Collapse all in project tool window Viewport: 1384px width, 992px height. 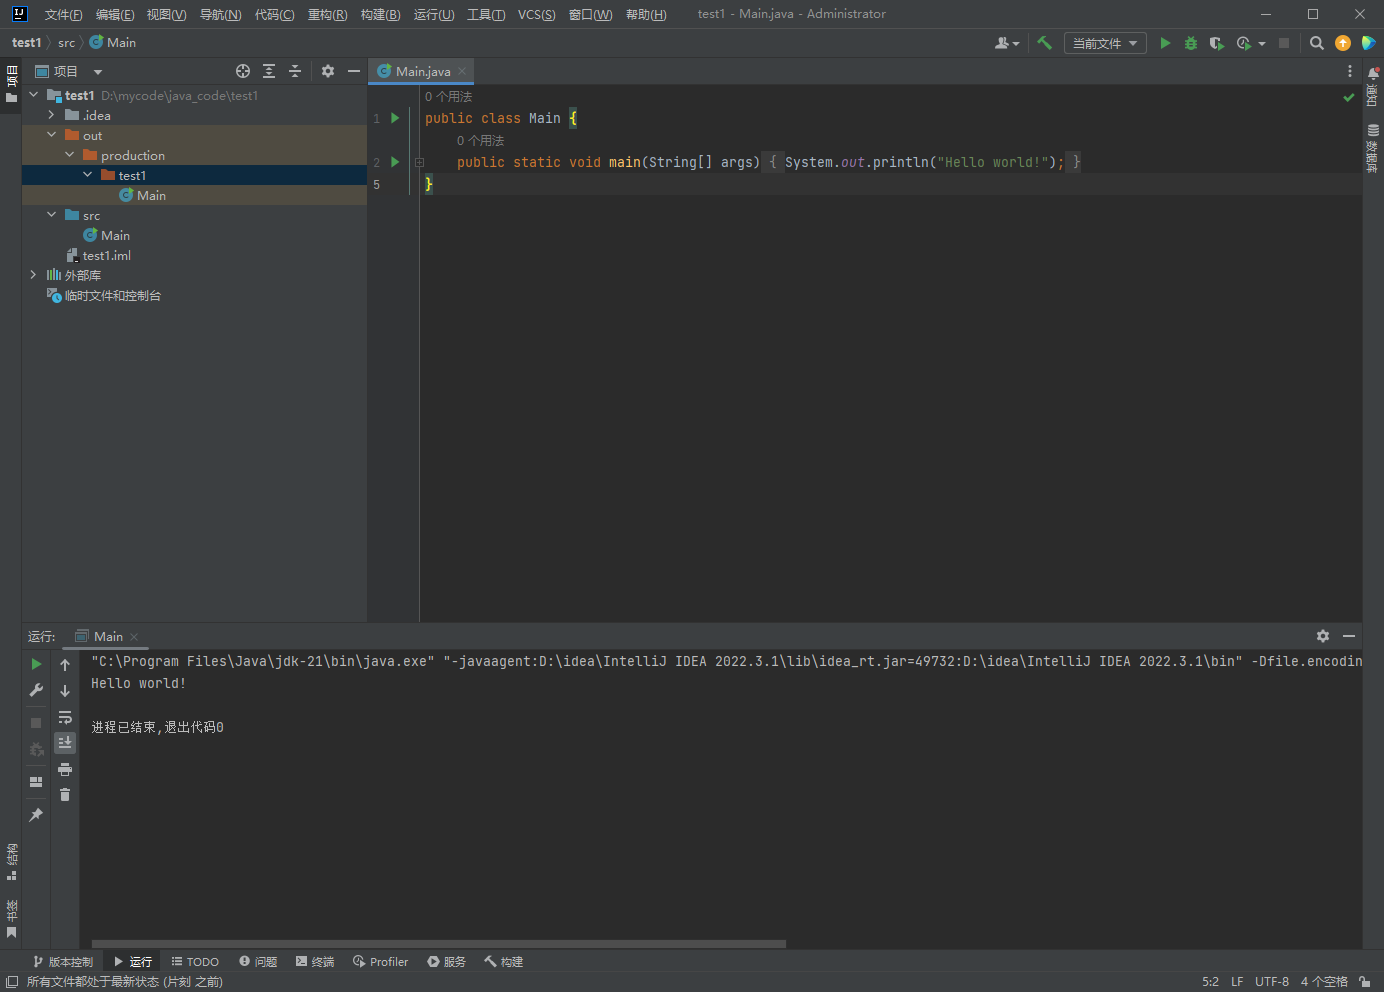coord(295,71)
